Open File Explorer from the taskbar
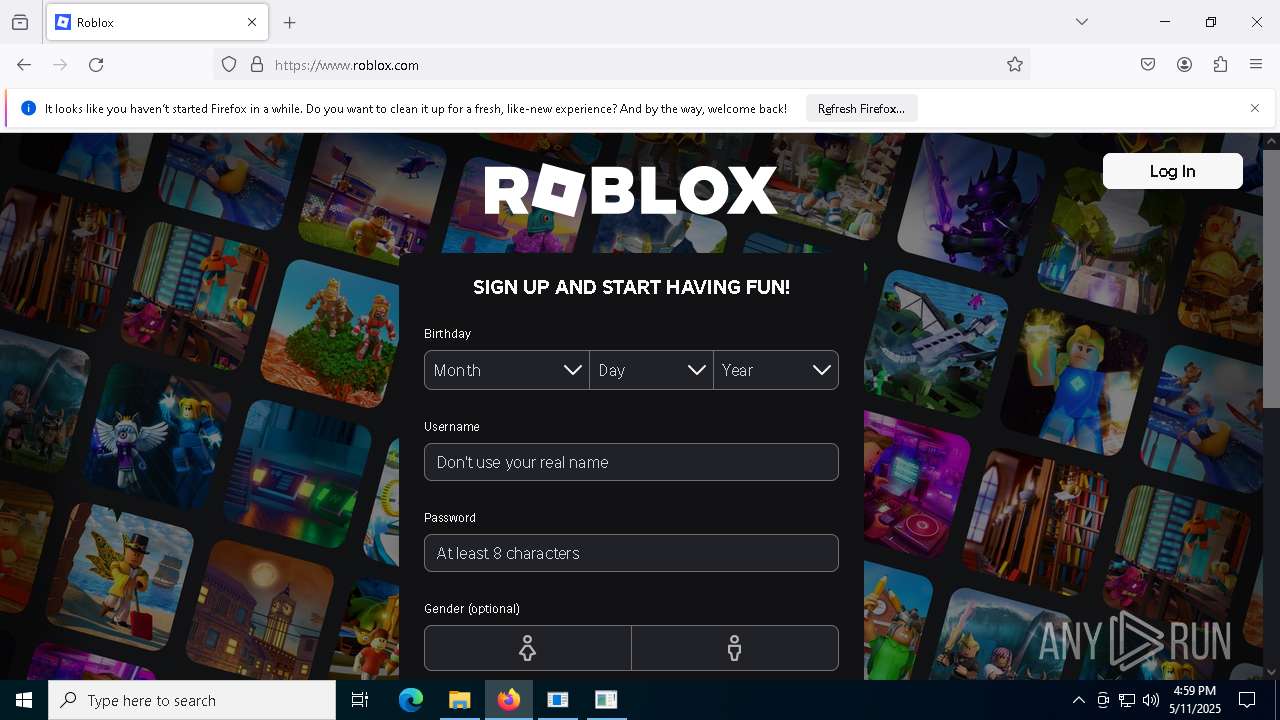The height and width of the screenshot is (720, 1280). (459, 700)
